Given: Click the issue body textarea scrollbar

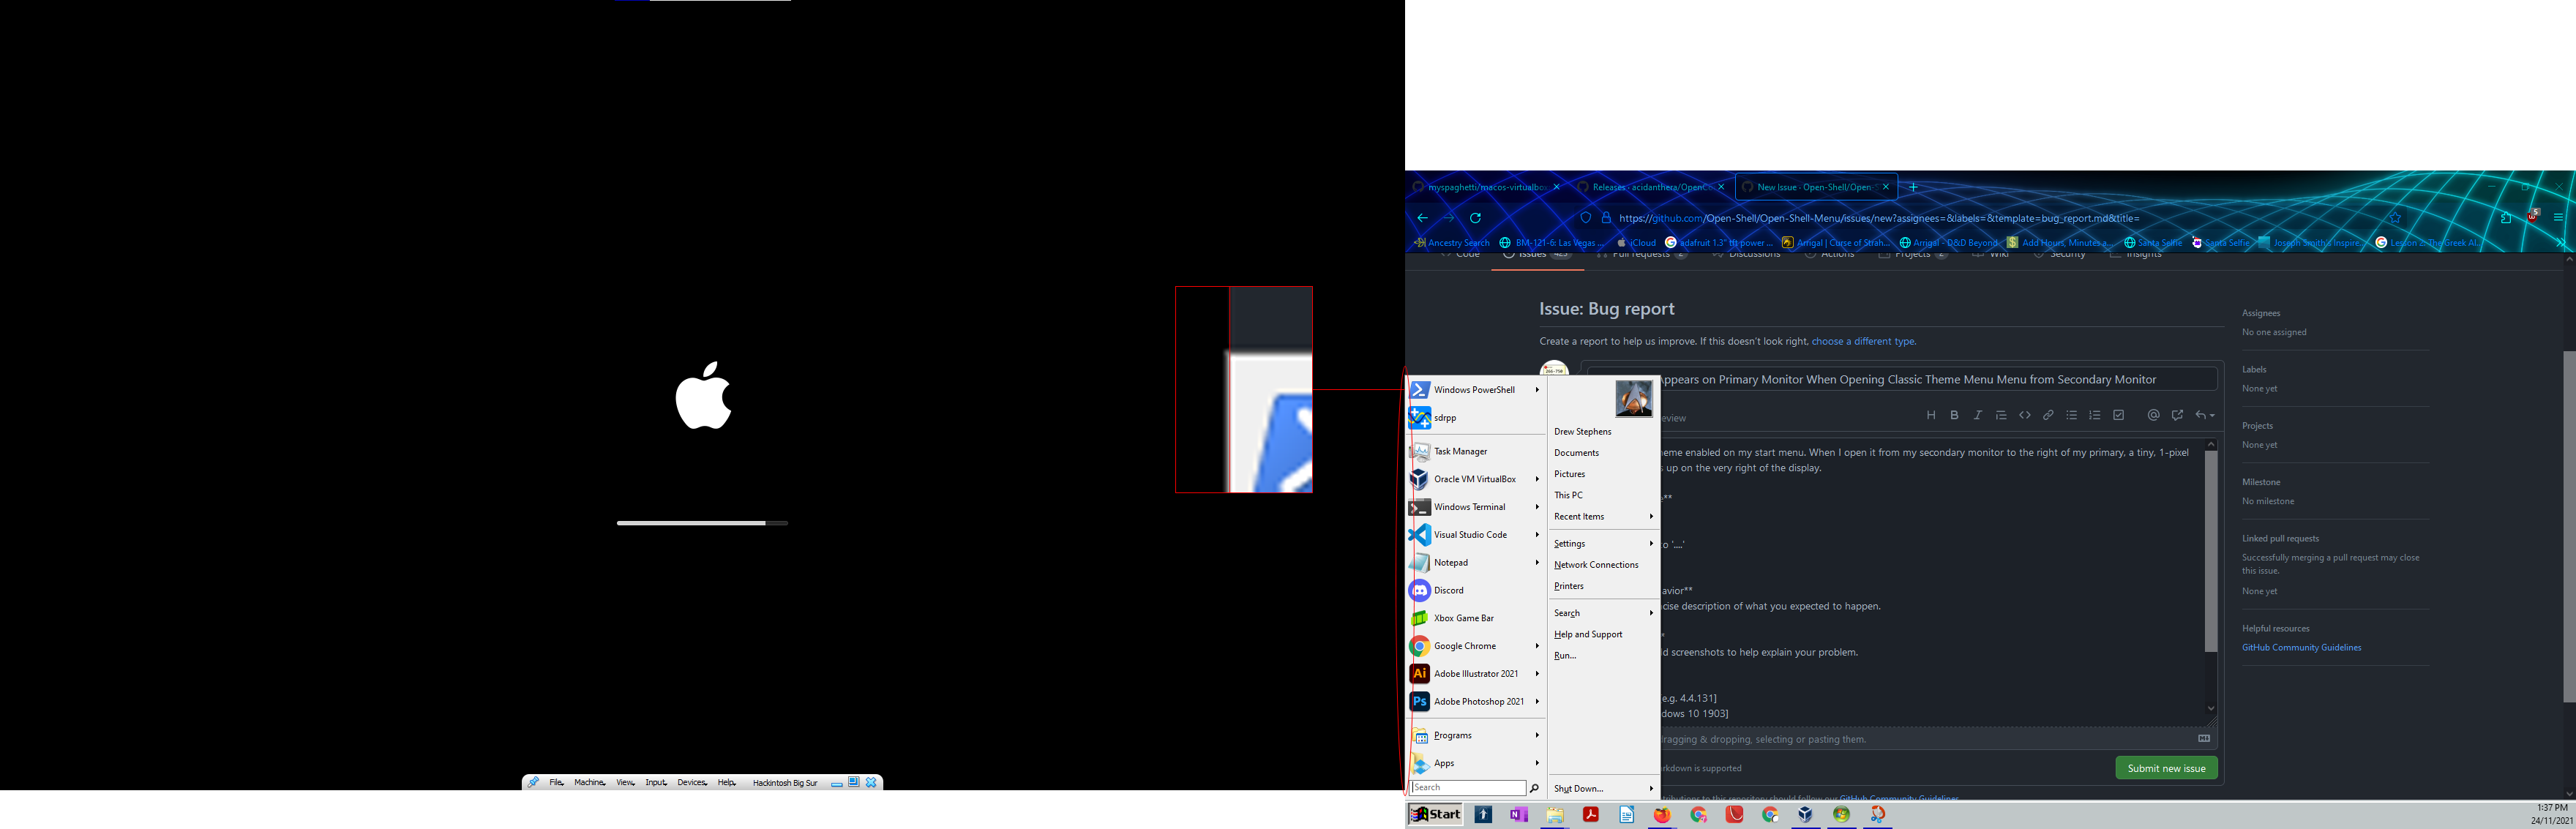Looking at the screenshot, I should click(2210, 550).
